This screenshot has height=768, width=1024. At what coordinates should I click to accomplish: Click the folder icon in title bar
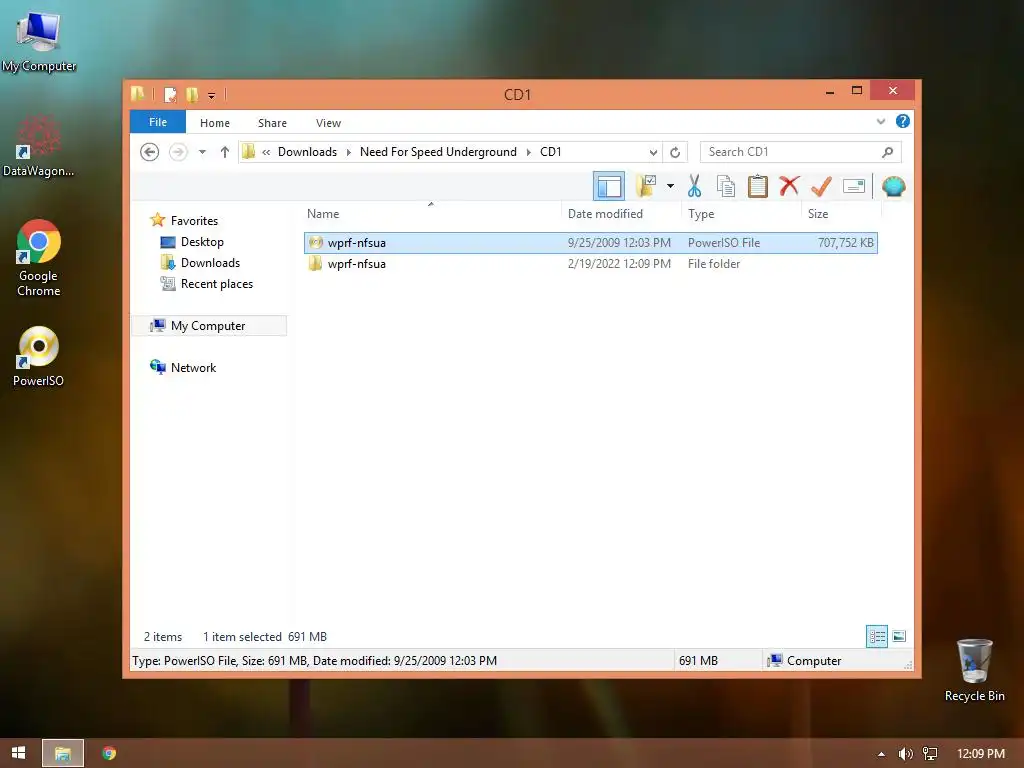point(137,94)
